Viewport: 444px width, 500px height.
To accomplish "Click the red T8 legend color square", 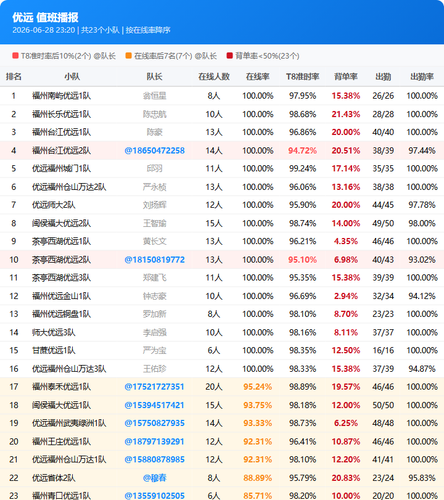I will click(x=15, y=56).
